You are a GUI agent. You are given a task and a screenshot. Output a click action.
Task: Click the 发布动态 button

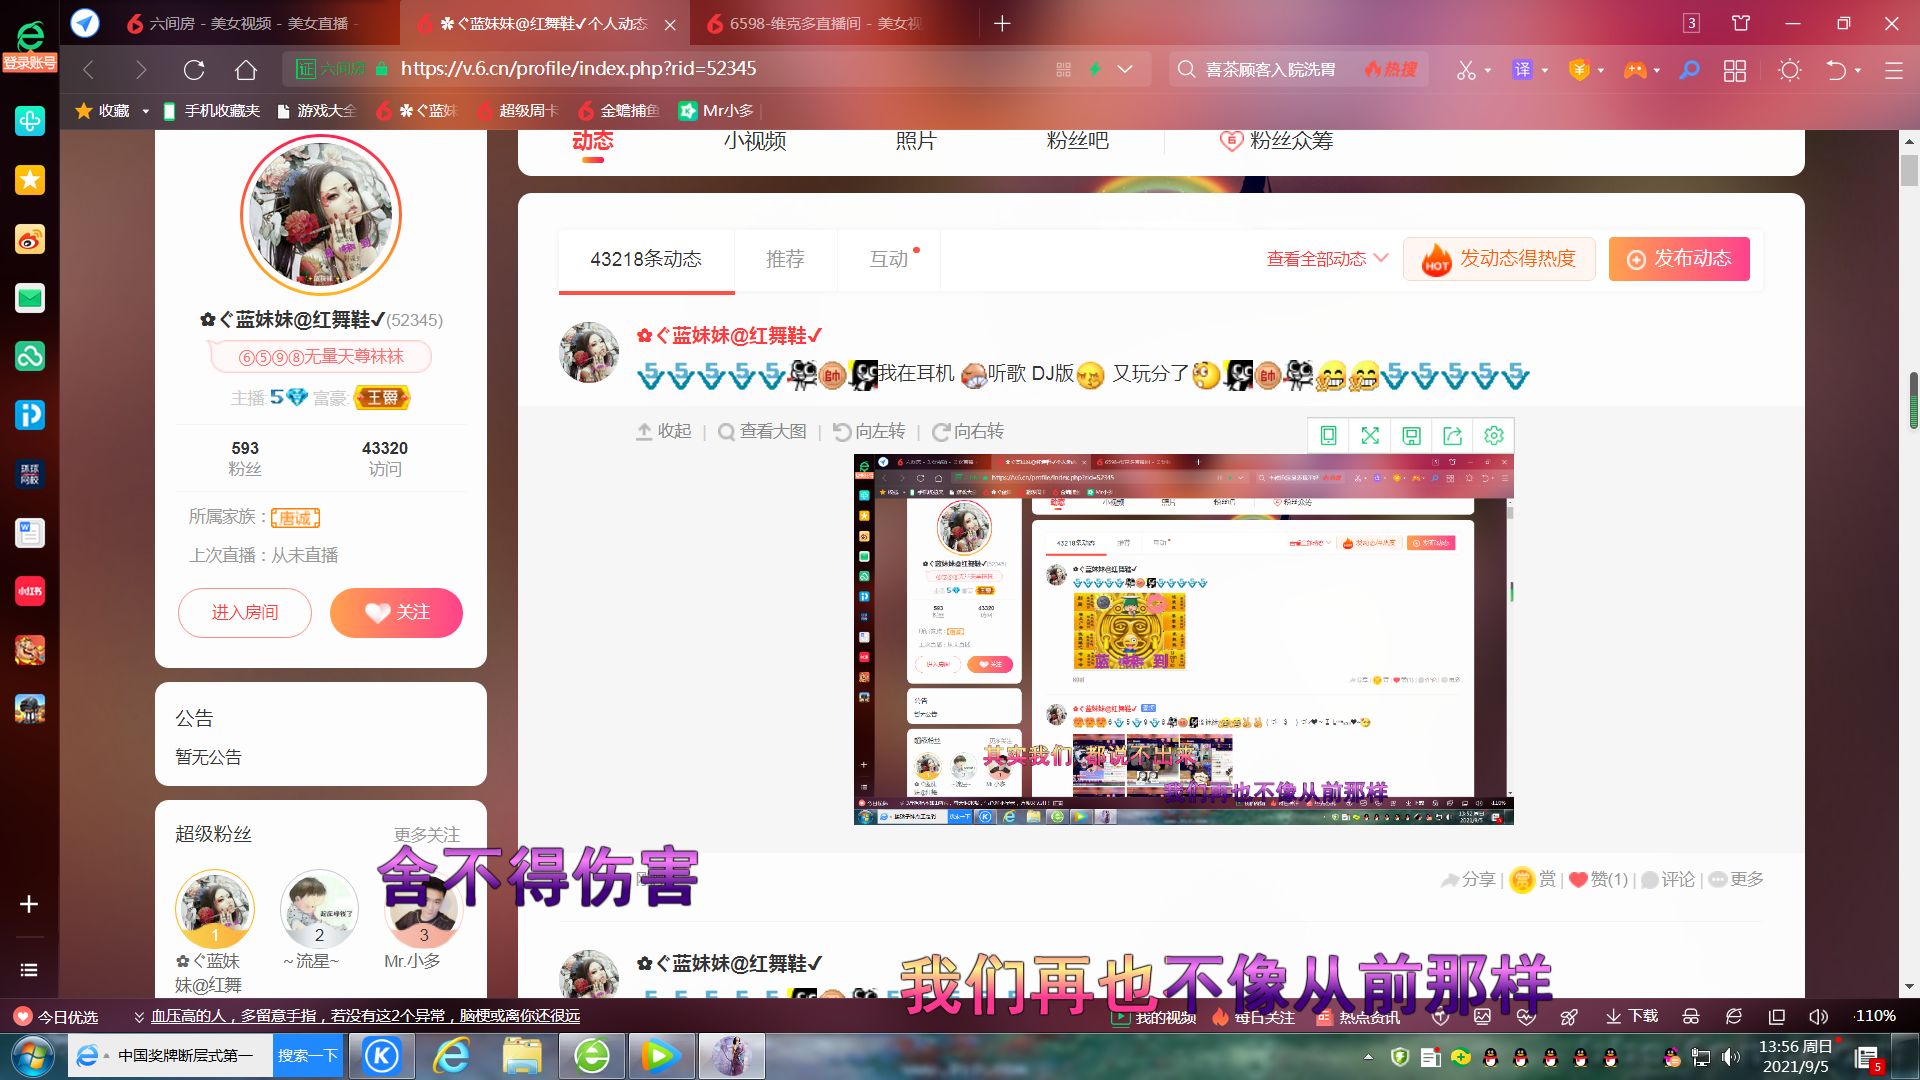click(x=1679, y=259)
